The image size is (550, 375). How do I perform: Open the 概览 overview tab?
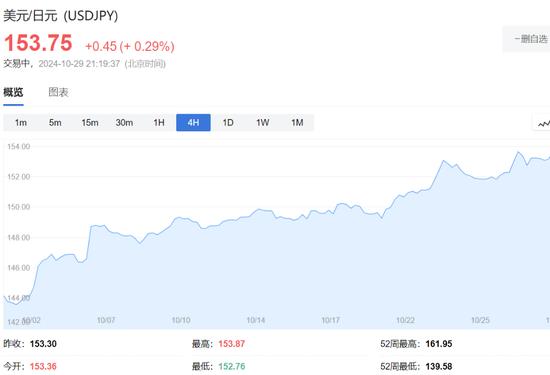[13, 92]
